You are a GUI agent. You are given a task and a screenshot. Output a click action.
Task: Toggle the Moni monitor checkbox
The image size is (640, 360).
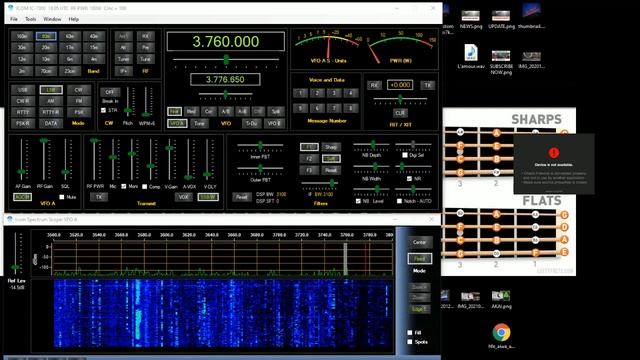124,187
